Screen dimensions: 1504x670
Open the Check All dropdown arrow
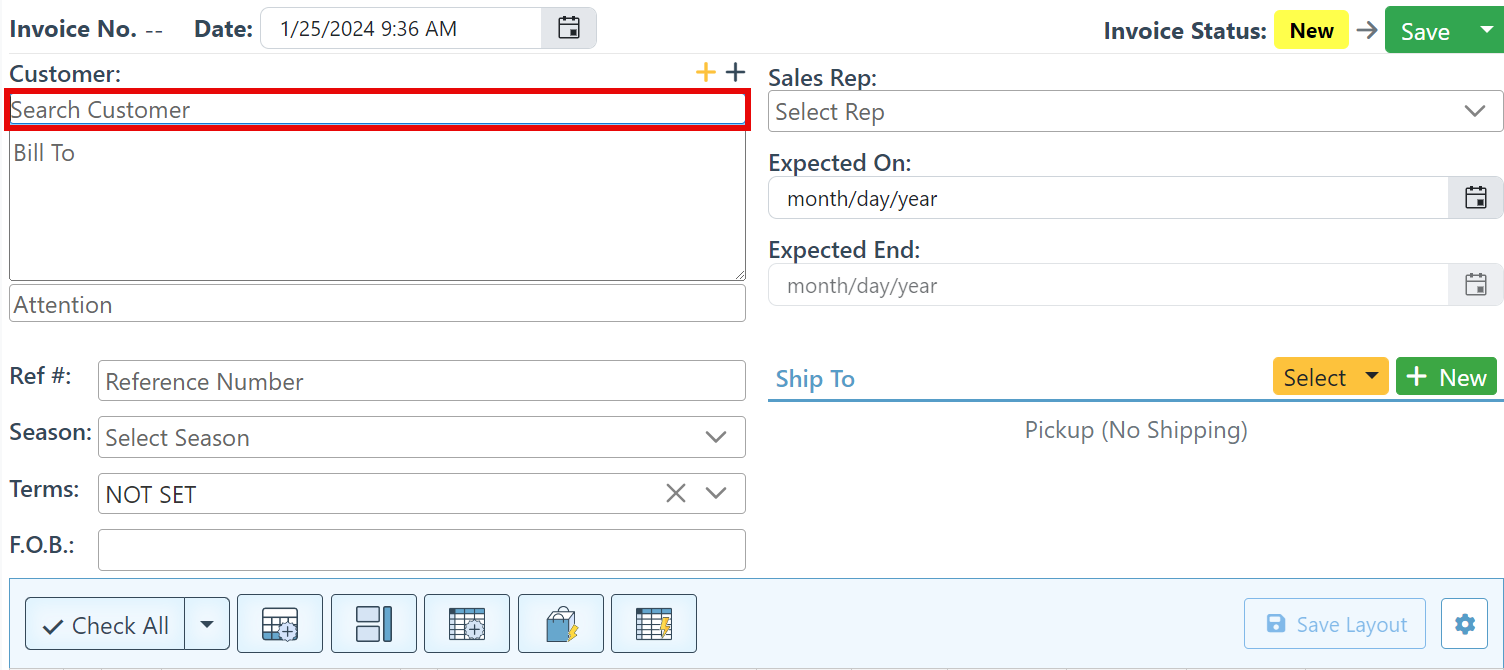click(207, 625)
